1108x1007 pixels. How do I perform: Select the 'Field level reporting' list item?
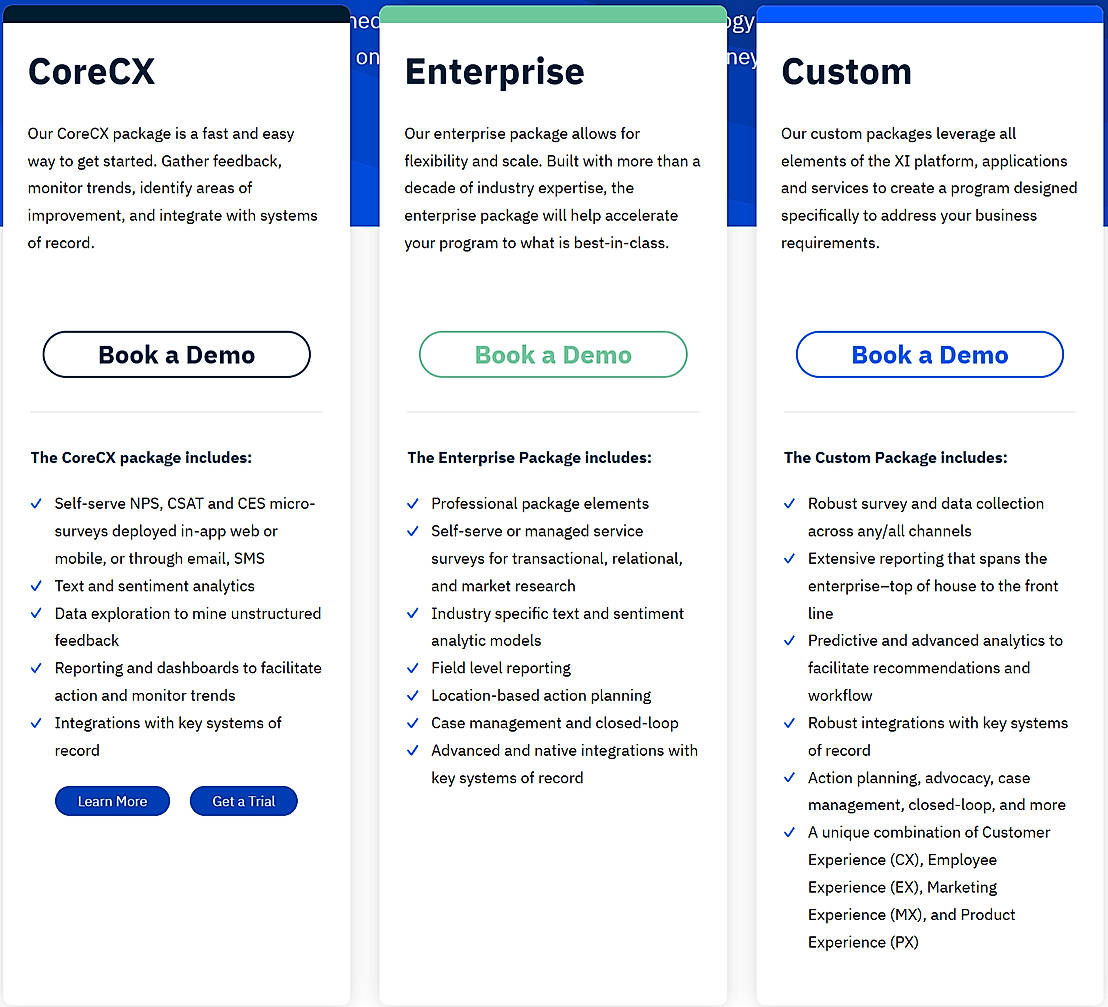click(x=501, y=668)
